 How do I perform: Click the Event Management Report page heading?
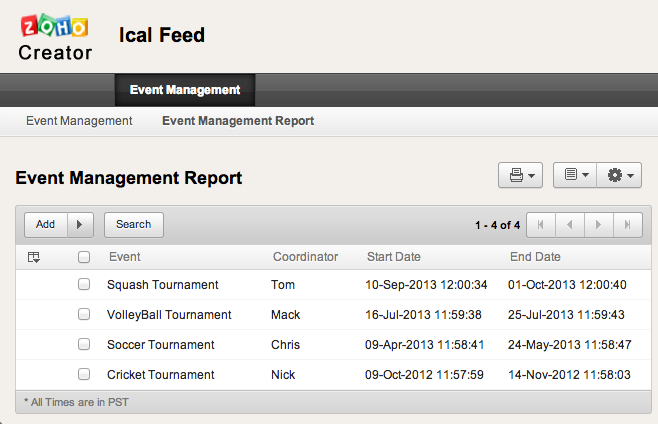click(129, 178)
